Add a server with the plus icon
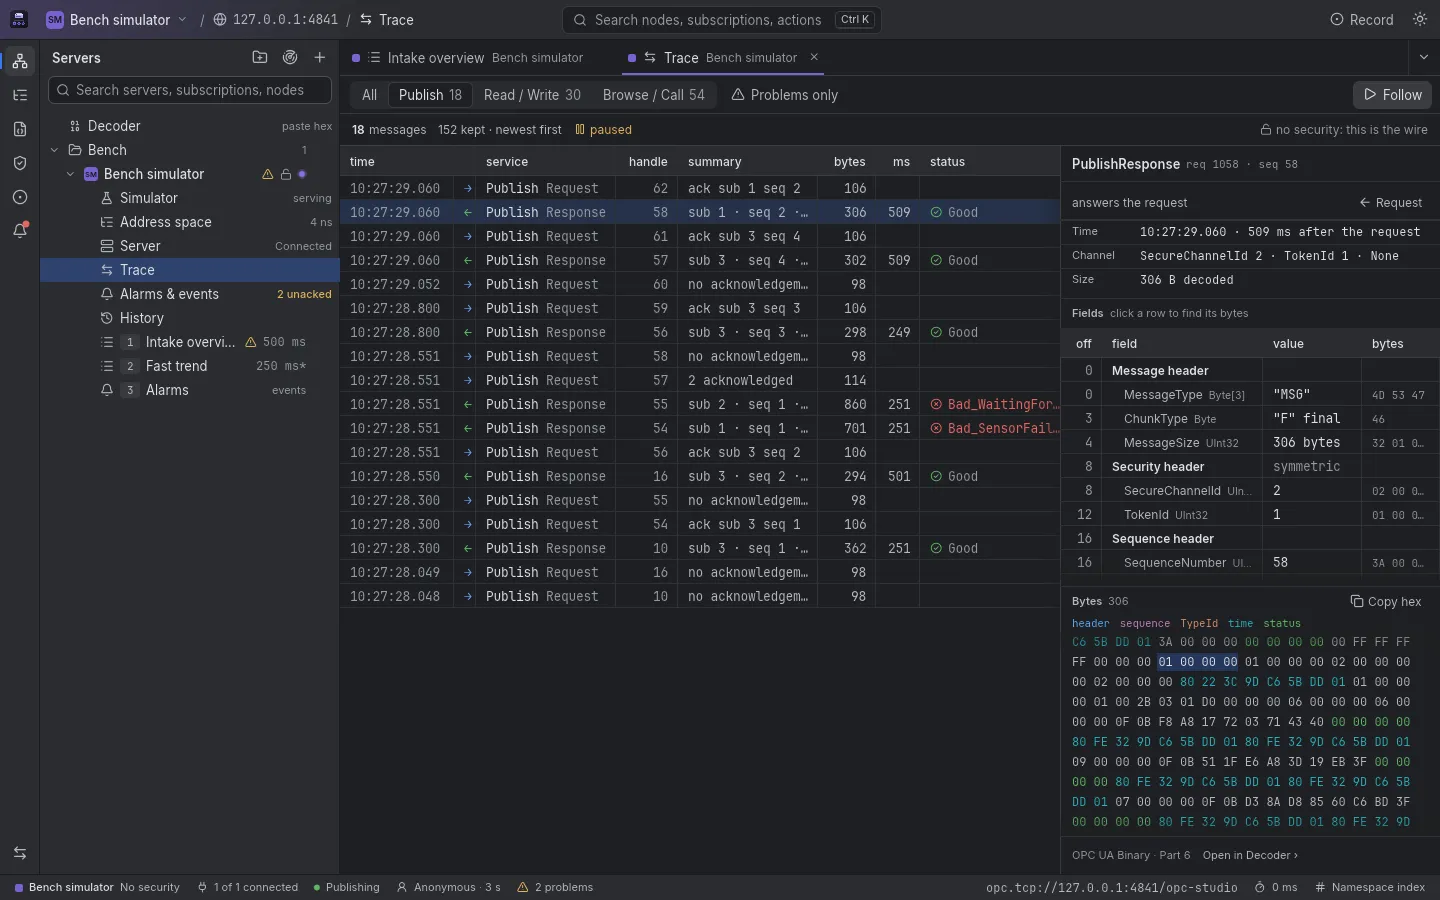The width and height of the screenshot is (1440, 900). tap(320, 58)
